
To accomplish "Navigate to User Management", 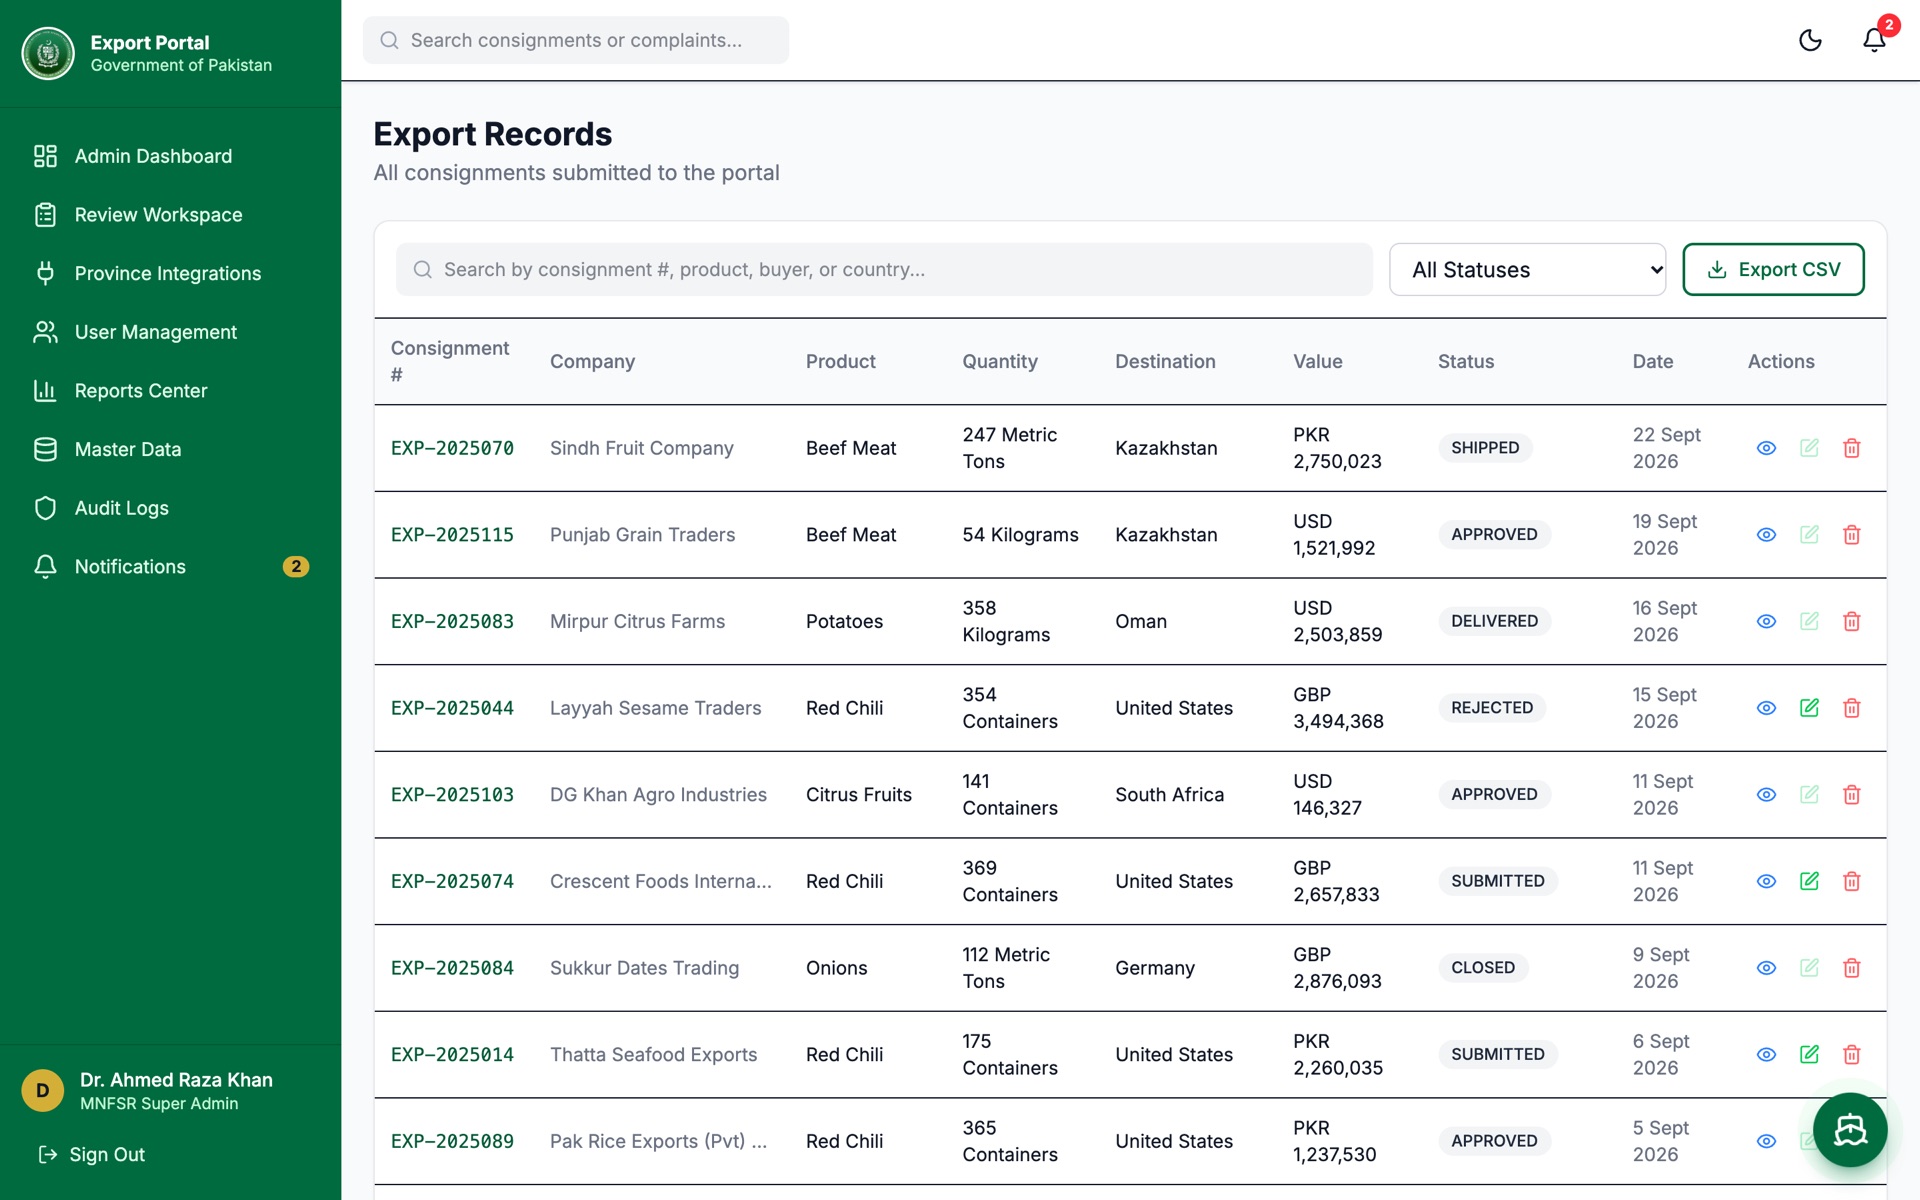I will (x=170, y=332).
